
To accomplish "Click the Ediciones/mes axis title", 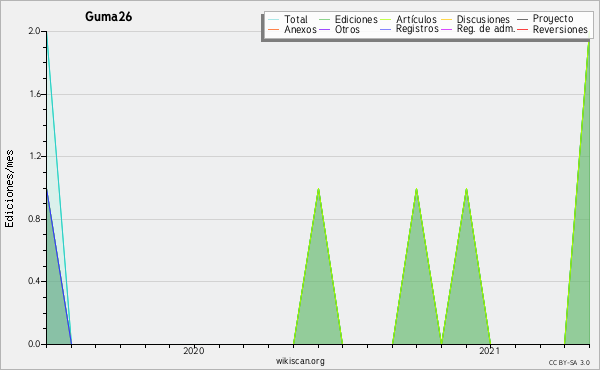I will [x=9, y=189].
